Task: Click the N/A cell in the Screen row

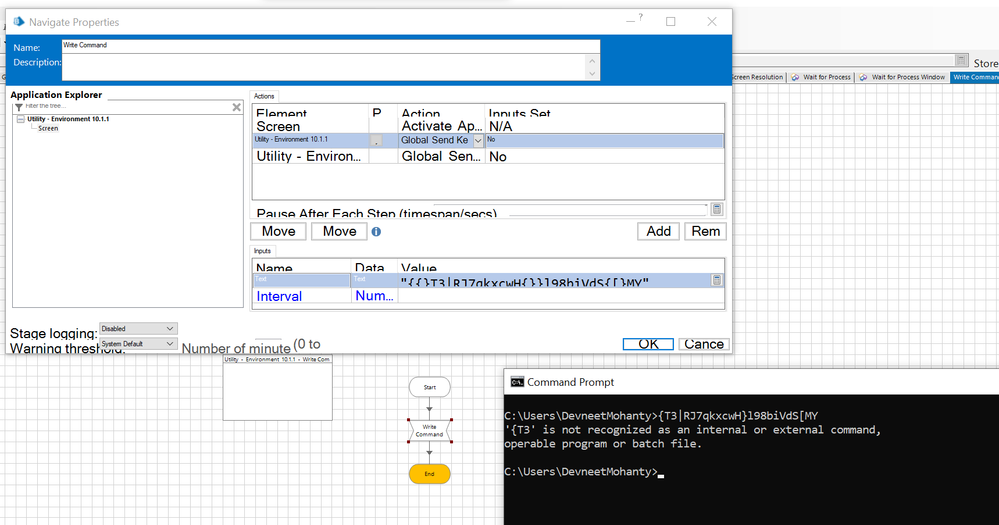Action: pos(500,126)
